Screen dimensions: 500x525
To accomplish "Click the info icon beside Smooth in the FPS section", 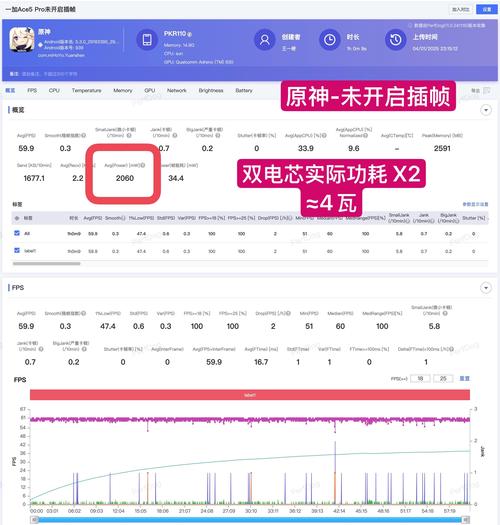I will pyautogui.click(x=84, y=313).
